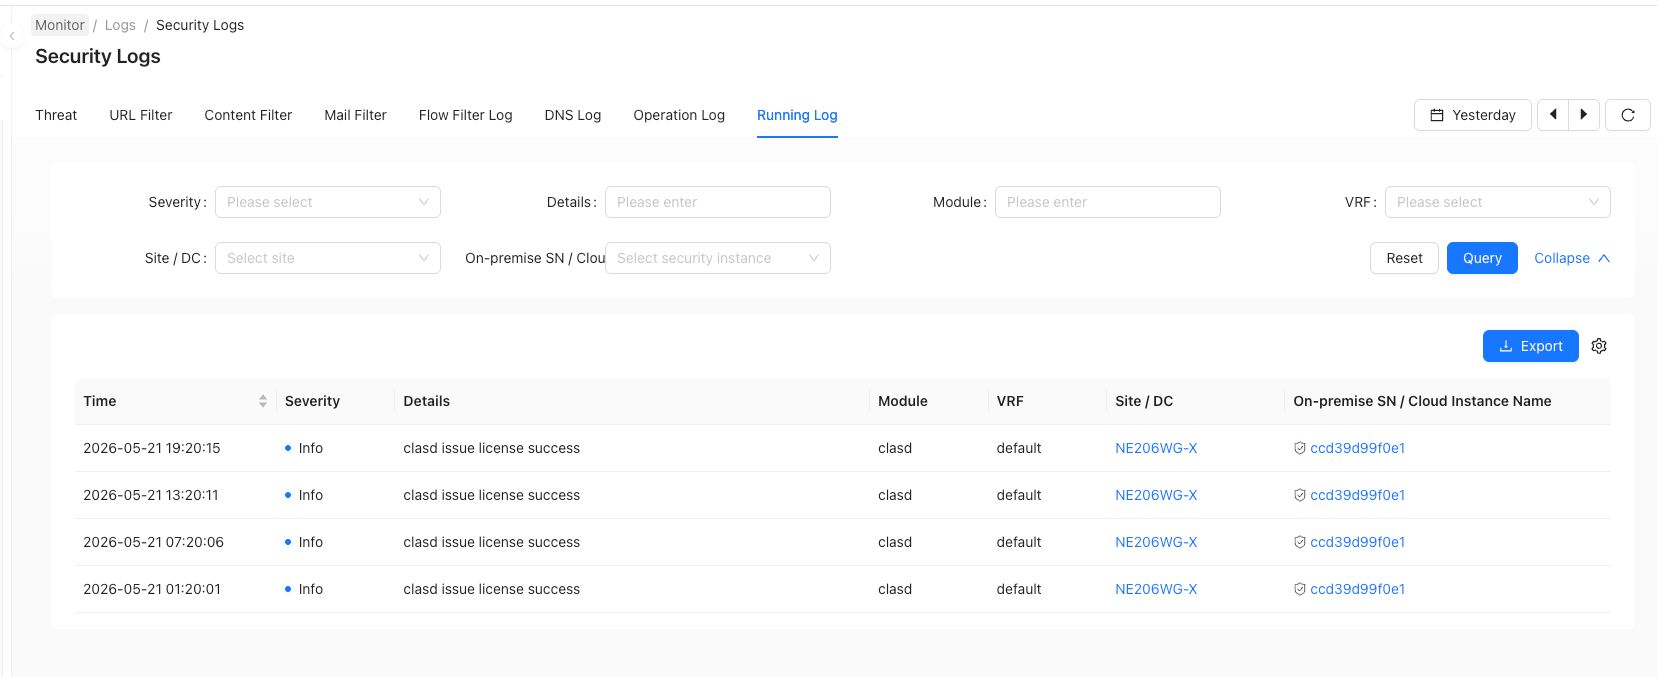
Task: Open the Site / DC select
Action: pos(328,258)
